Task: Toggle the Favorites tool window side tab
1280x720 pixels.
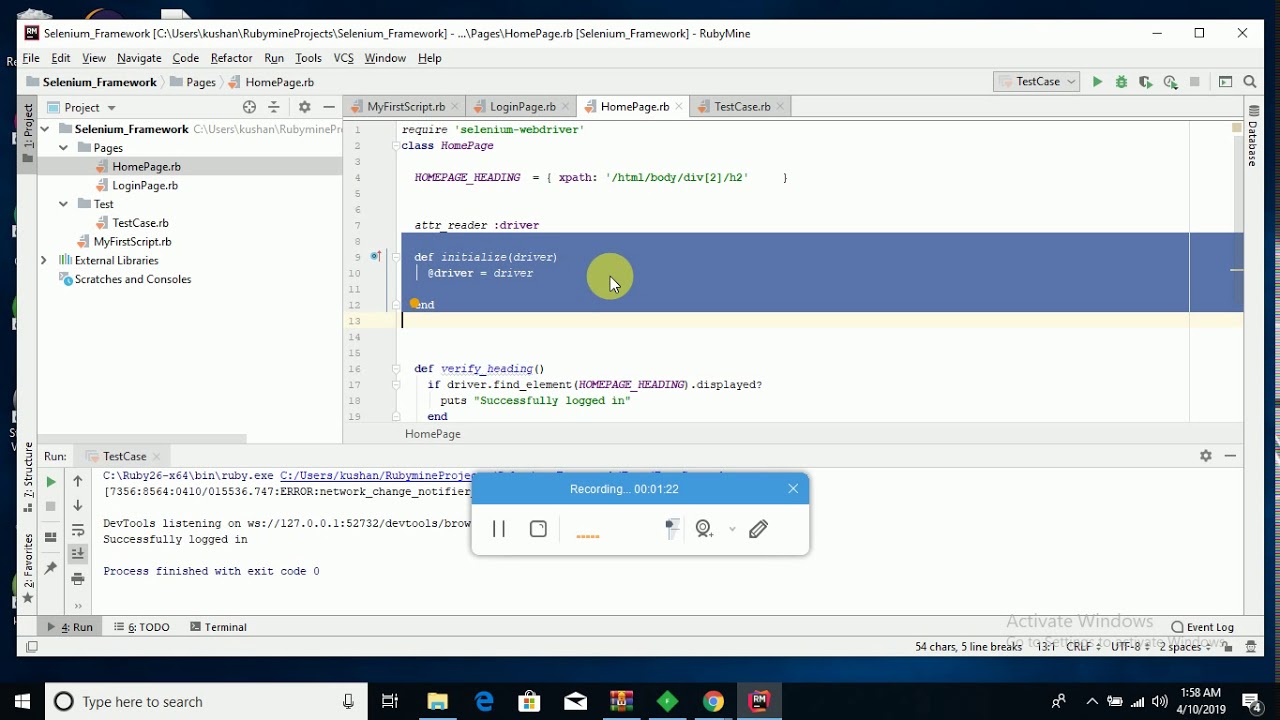Action: 28,569
